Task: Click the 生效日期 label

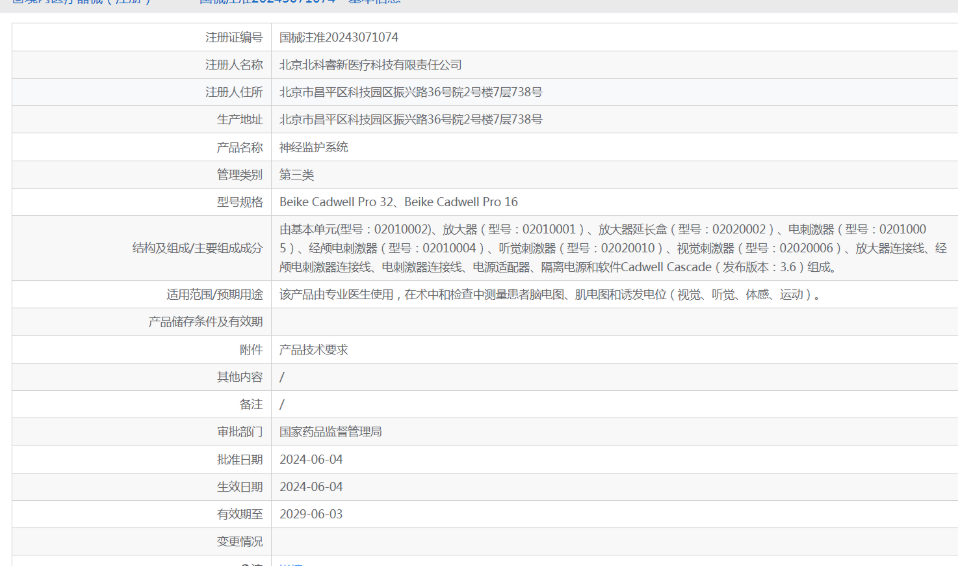Action: [x=240, y=487]
